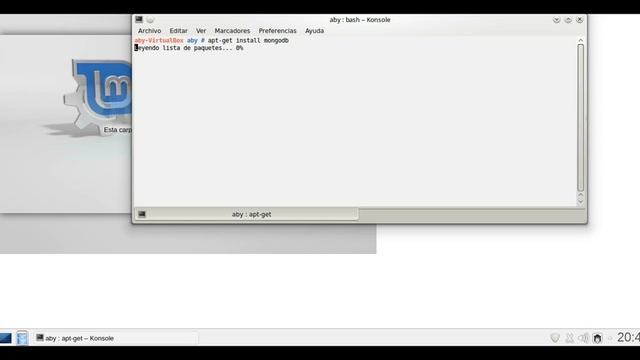Click the 'Leyendo lista de paquetes... 0%' line
The image size is (640, 360).
(189, 48)
